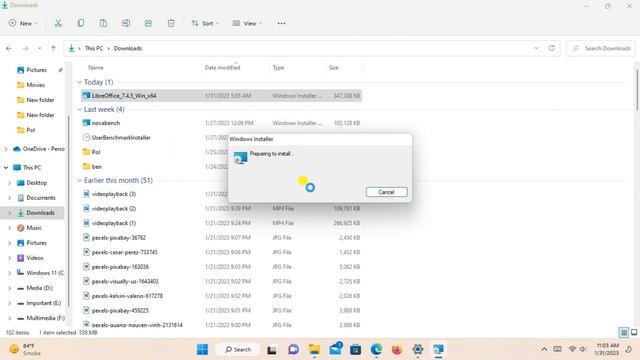This screenshot has width=640, height=360.
Task: Sort by Type column header
Action: 278,67
